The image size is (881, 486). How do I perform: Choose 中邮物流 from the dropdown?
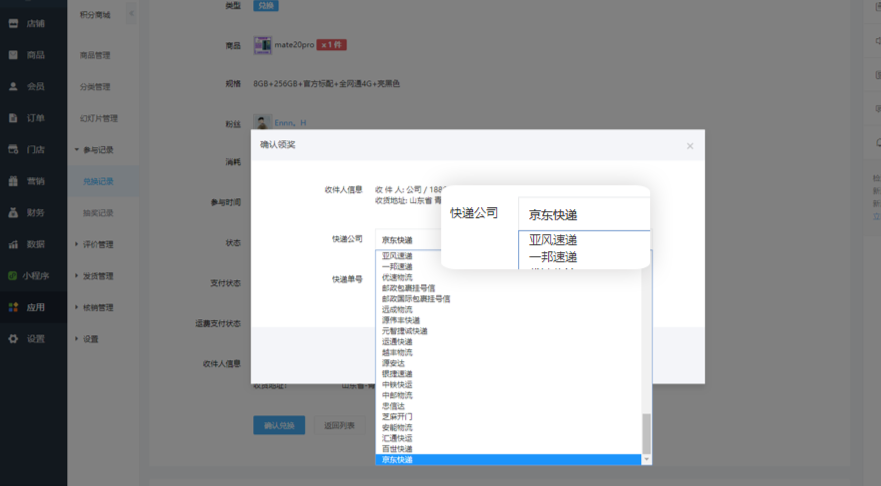coord(508,395)
